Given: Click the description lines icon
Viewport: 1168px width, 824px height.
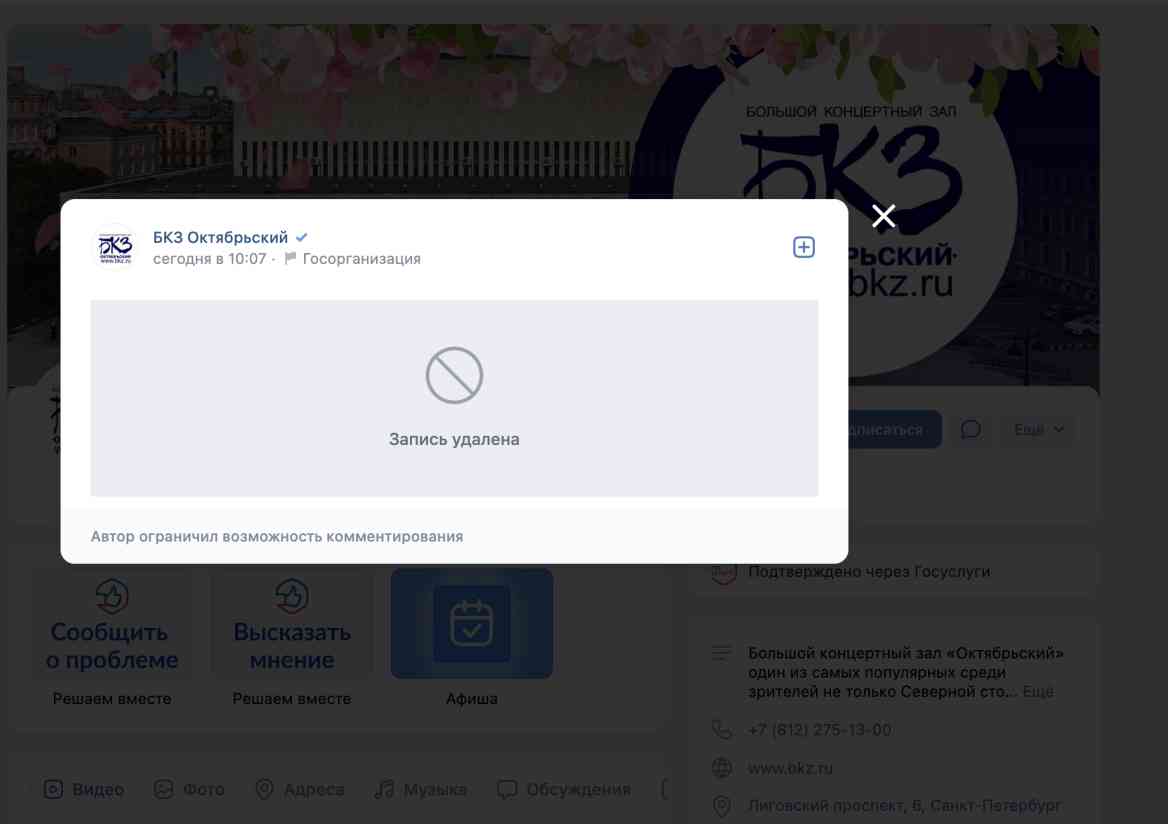Looking at the screenshot, I should point(722,653).
